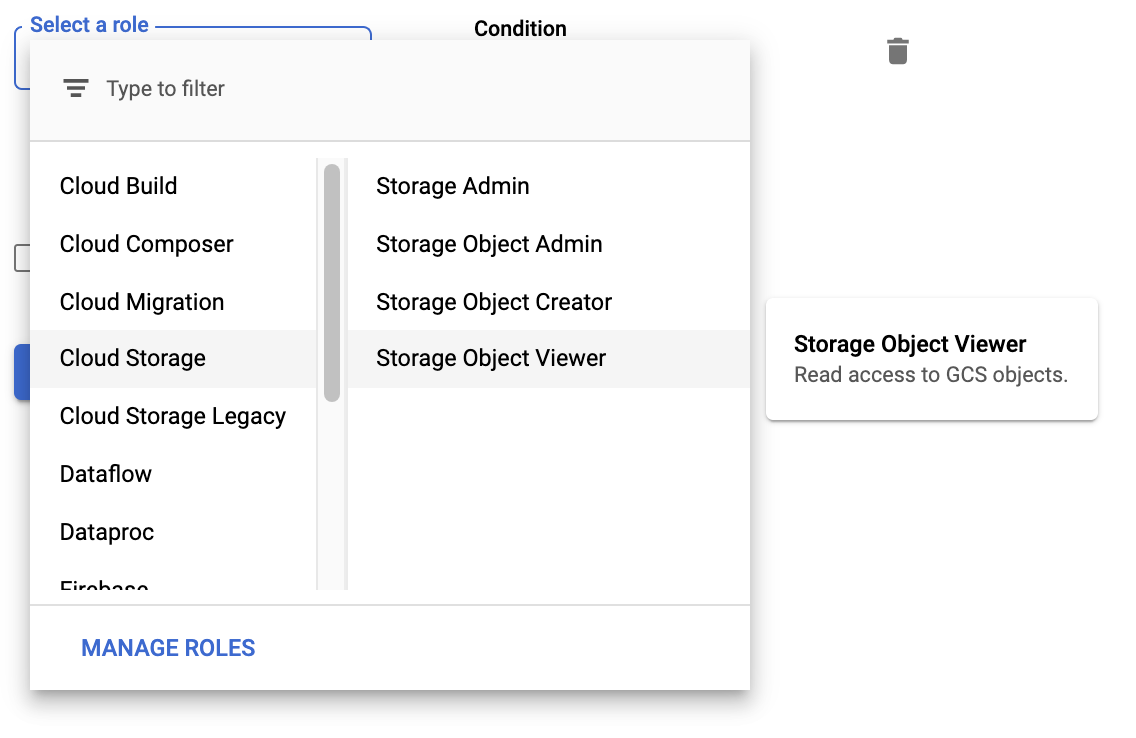Type in the filter input field
Viewport: 1136px width, 738px height.
point(400,89)
